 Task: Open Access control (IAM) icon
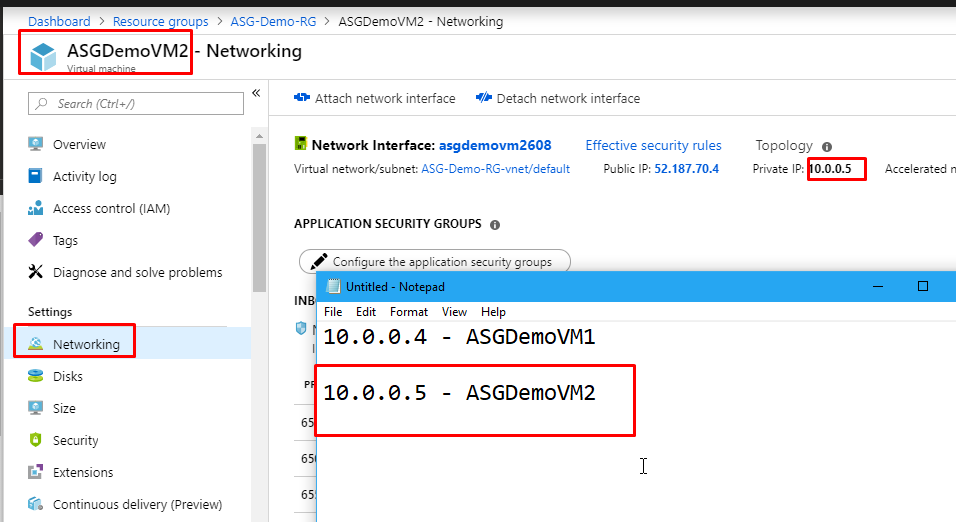point(36,208)
